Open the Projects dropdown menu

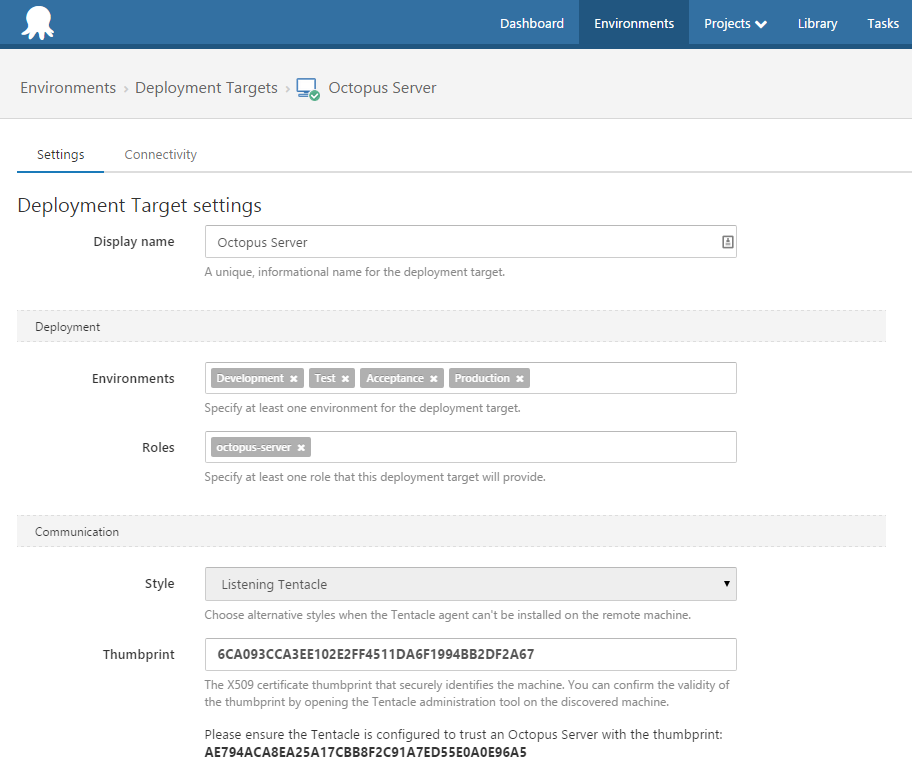pyautogui.click(x=735, y=23)
